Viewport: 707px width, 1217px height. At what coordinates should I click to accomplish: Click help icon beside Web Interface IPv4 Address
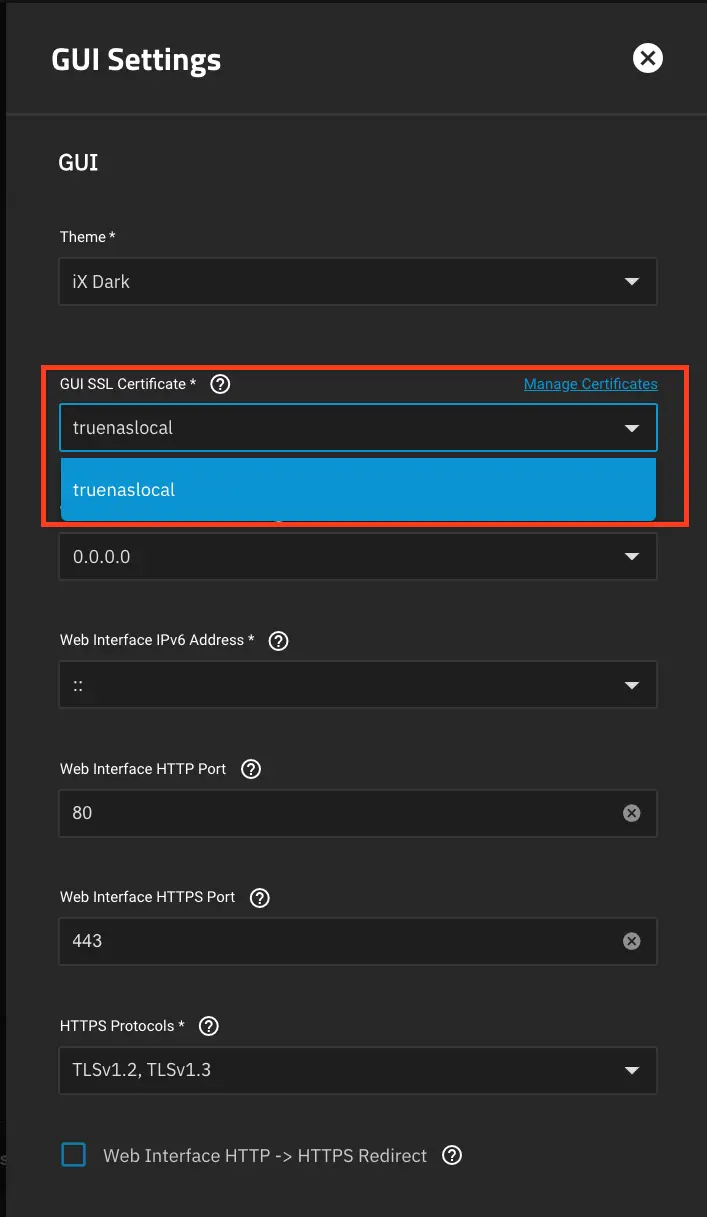(x=278, y=511)
